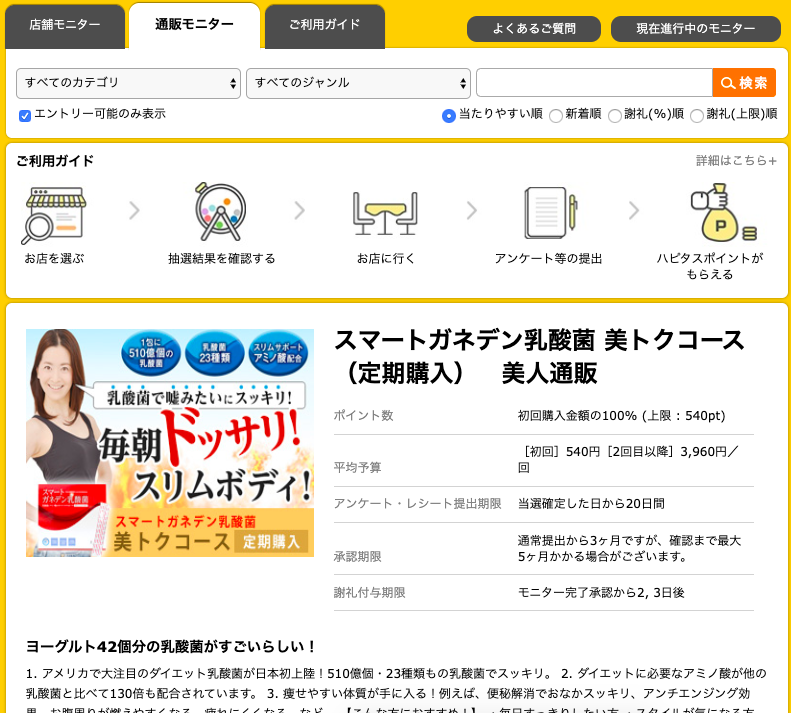Click the orange 検索 search button
This screenshot has width=791, height=713.
(744, 83)
